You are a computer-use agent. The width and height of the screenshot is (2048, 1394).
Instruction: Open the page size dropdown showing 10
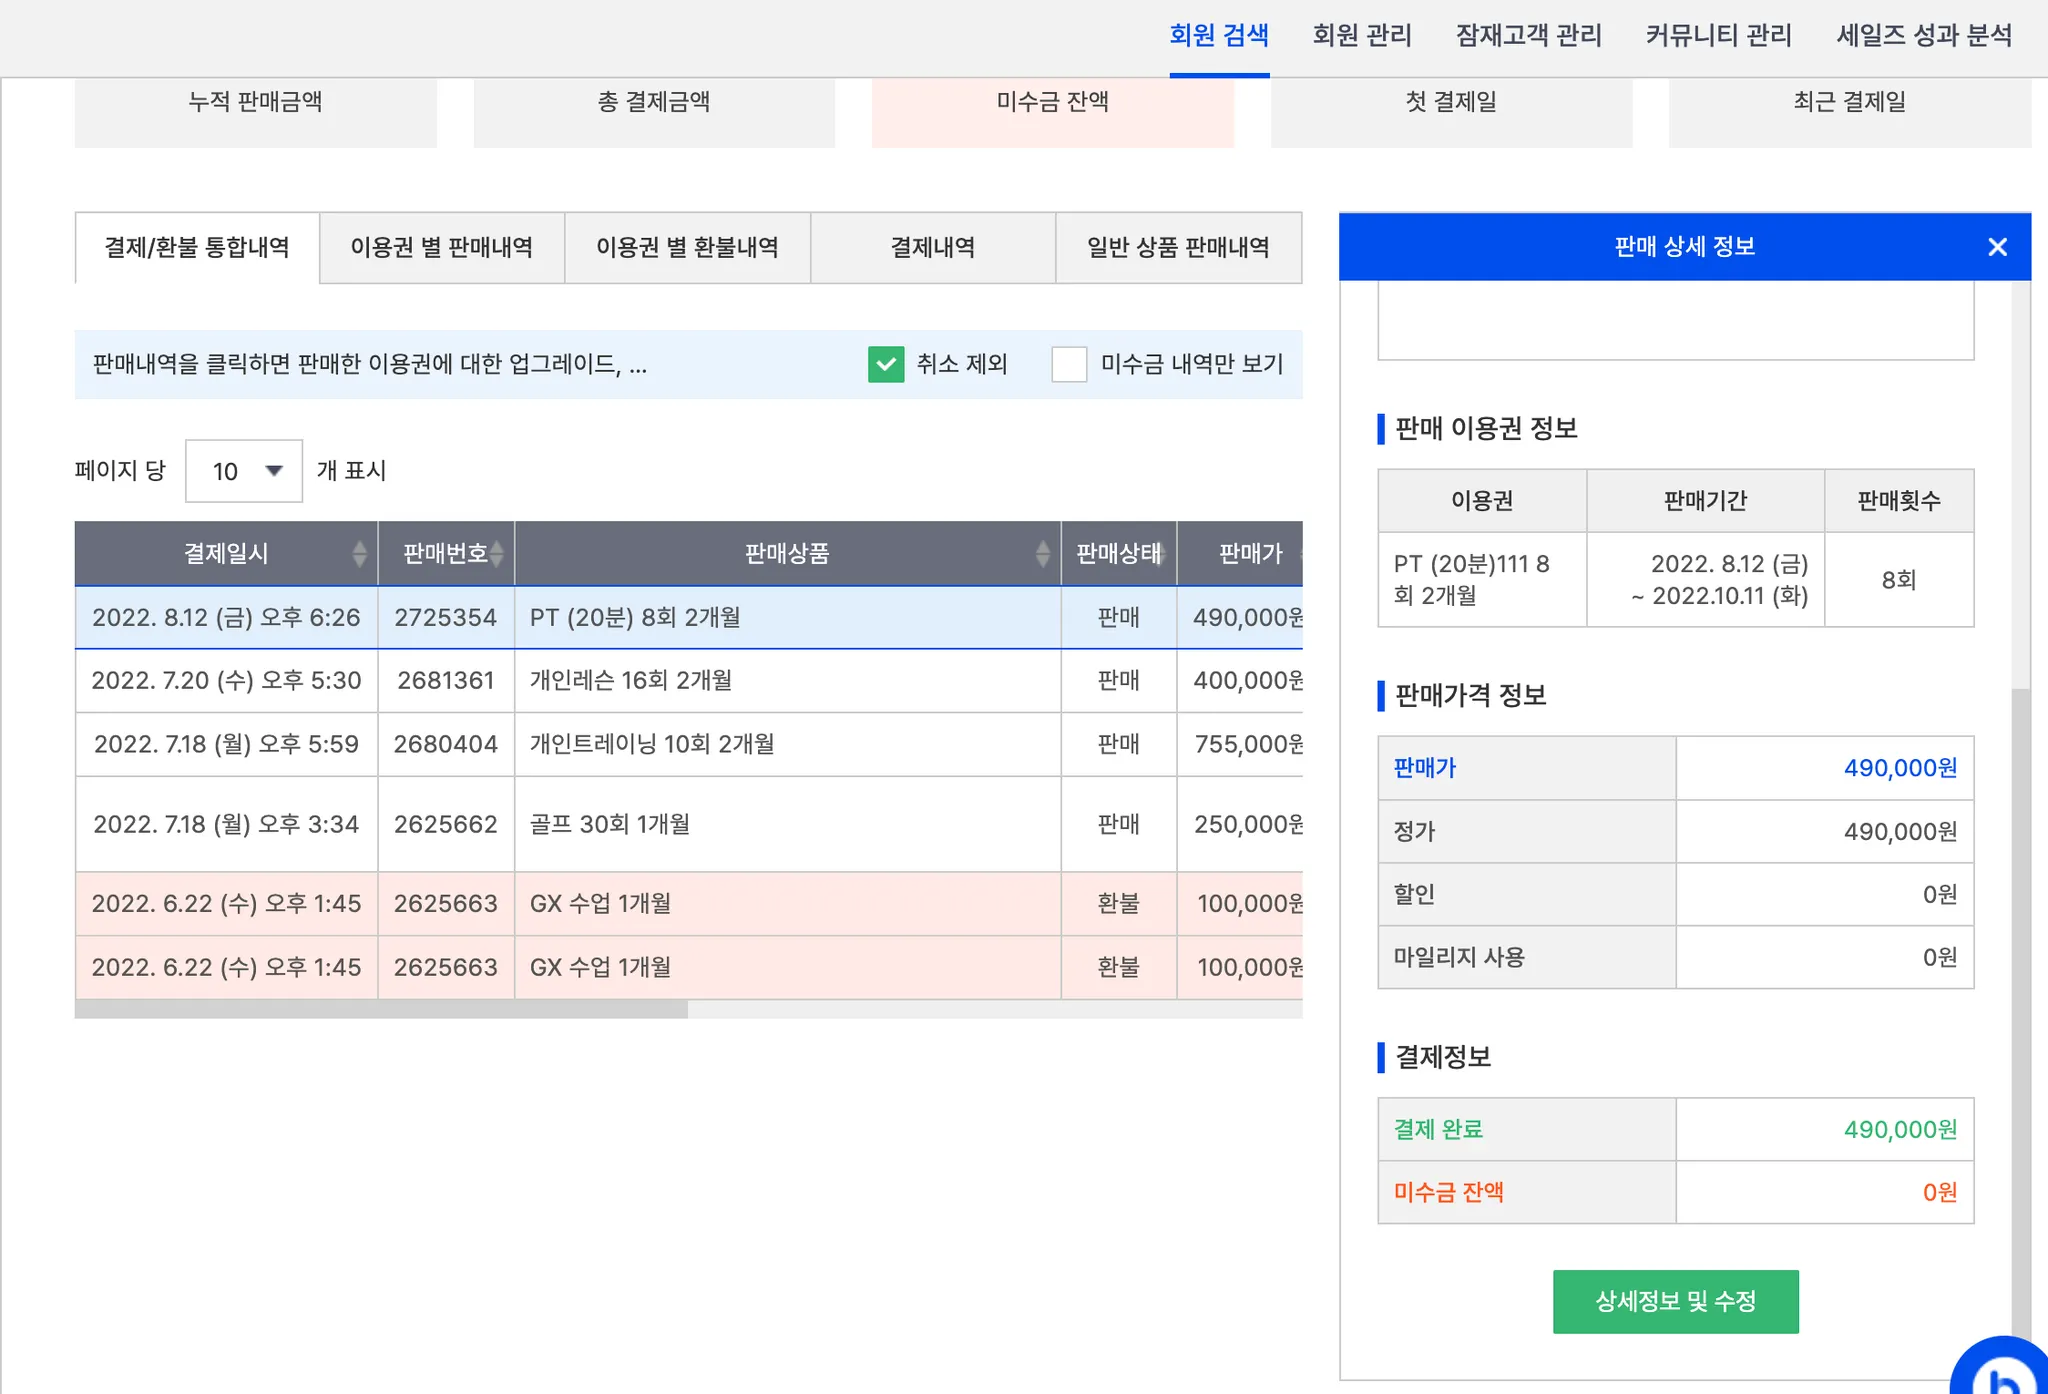click(x=244, y=471)
